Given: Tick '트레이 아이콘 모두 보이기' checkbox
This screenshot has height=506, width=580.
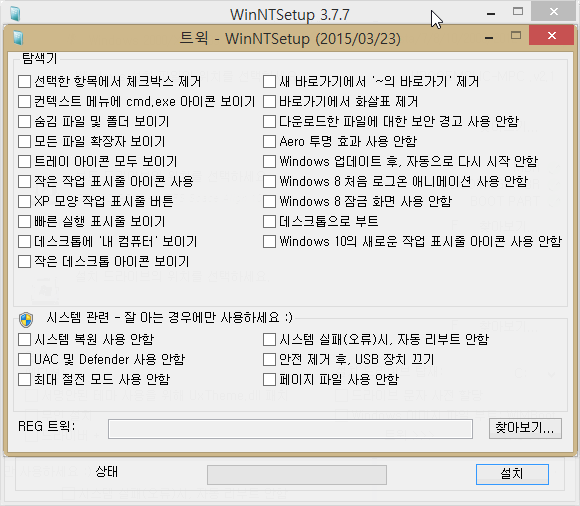Looking at the screenshot, I should tap(24, 161).
